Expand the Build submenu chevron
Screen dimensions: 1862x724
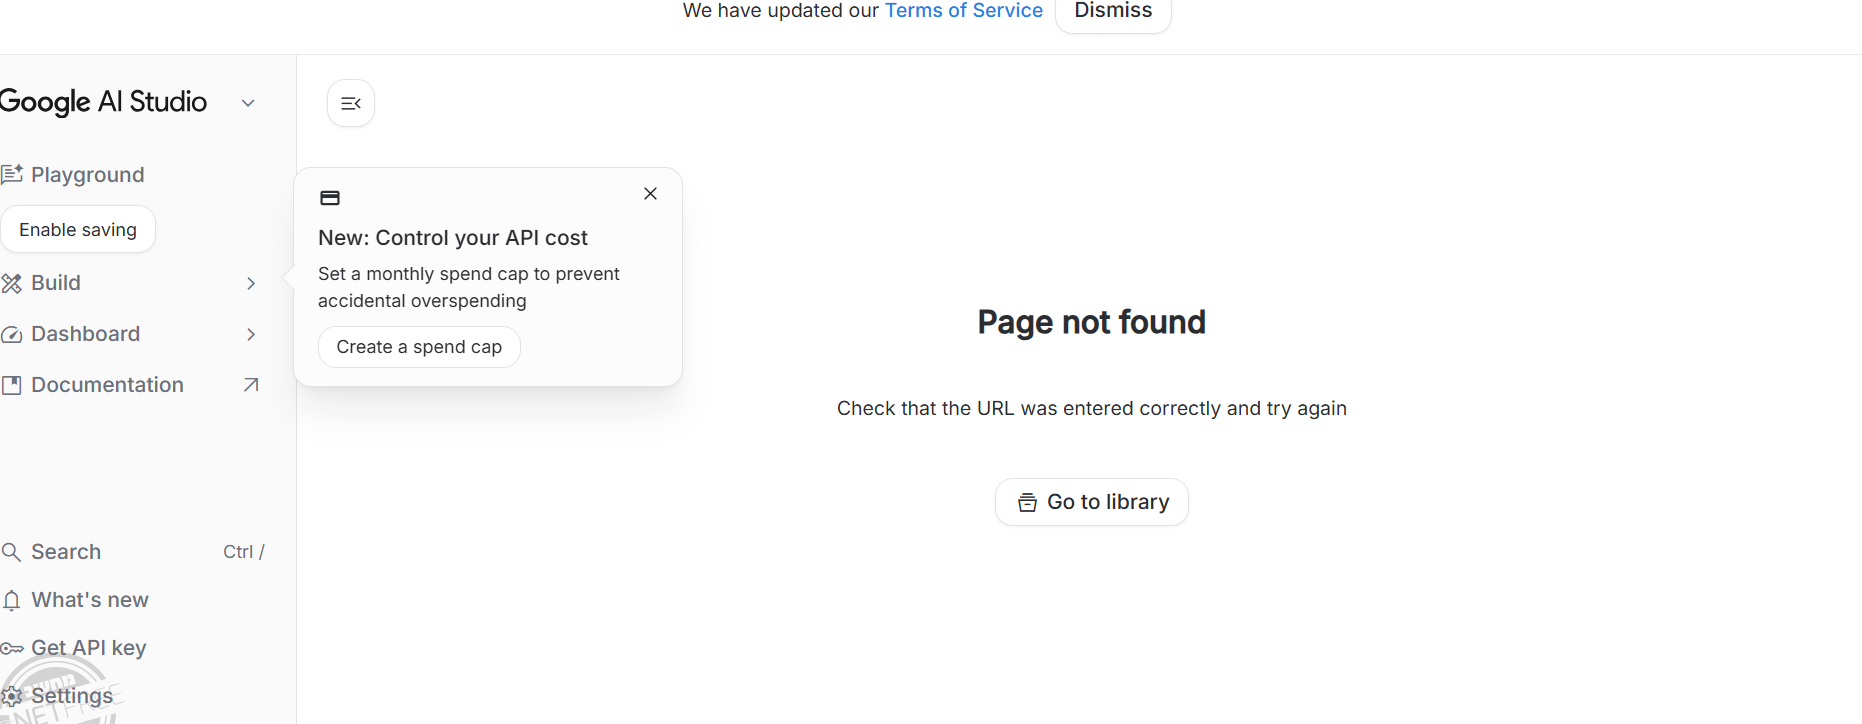(x=251, y=284)
